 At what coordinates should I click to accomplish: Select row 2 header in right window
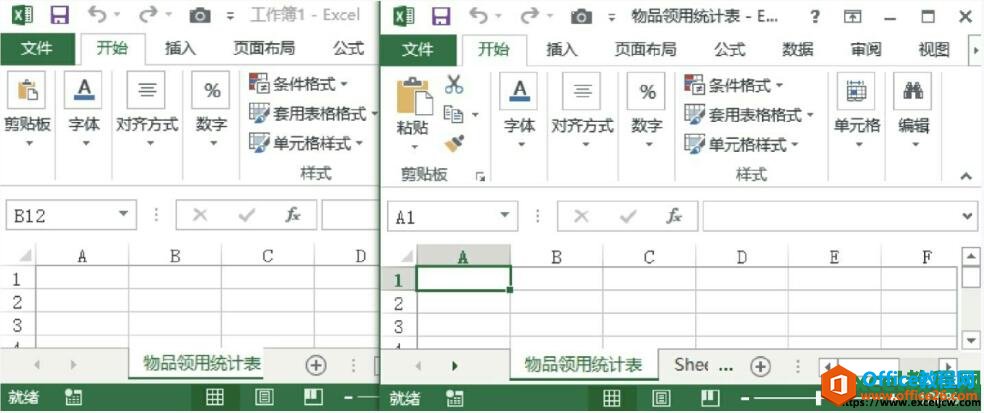pos(398,304)
